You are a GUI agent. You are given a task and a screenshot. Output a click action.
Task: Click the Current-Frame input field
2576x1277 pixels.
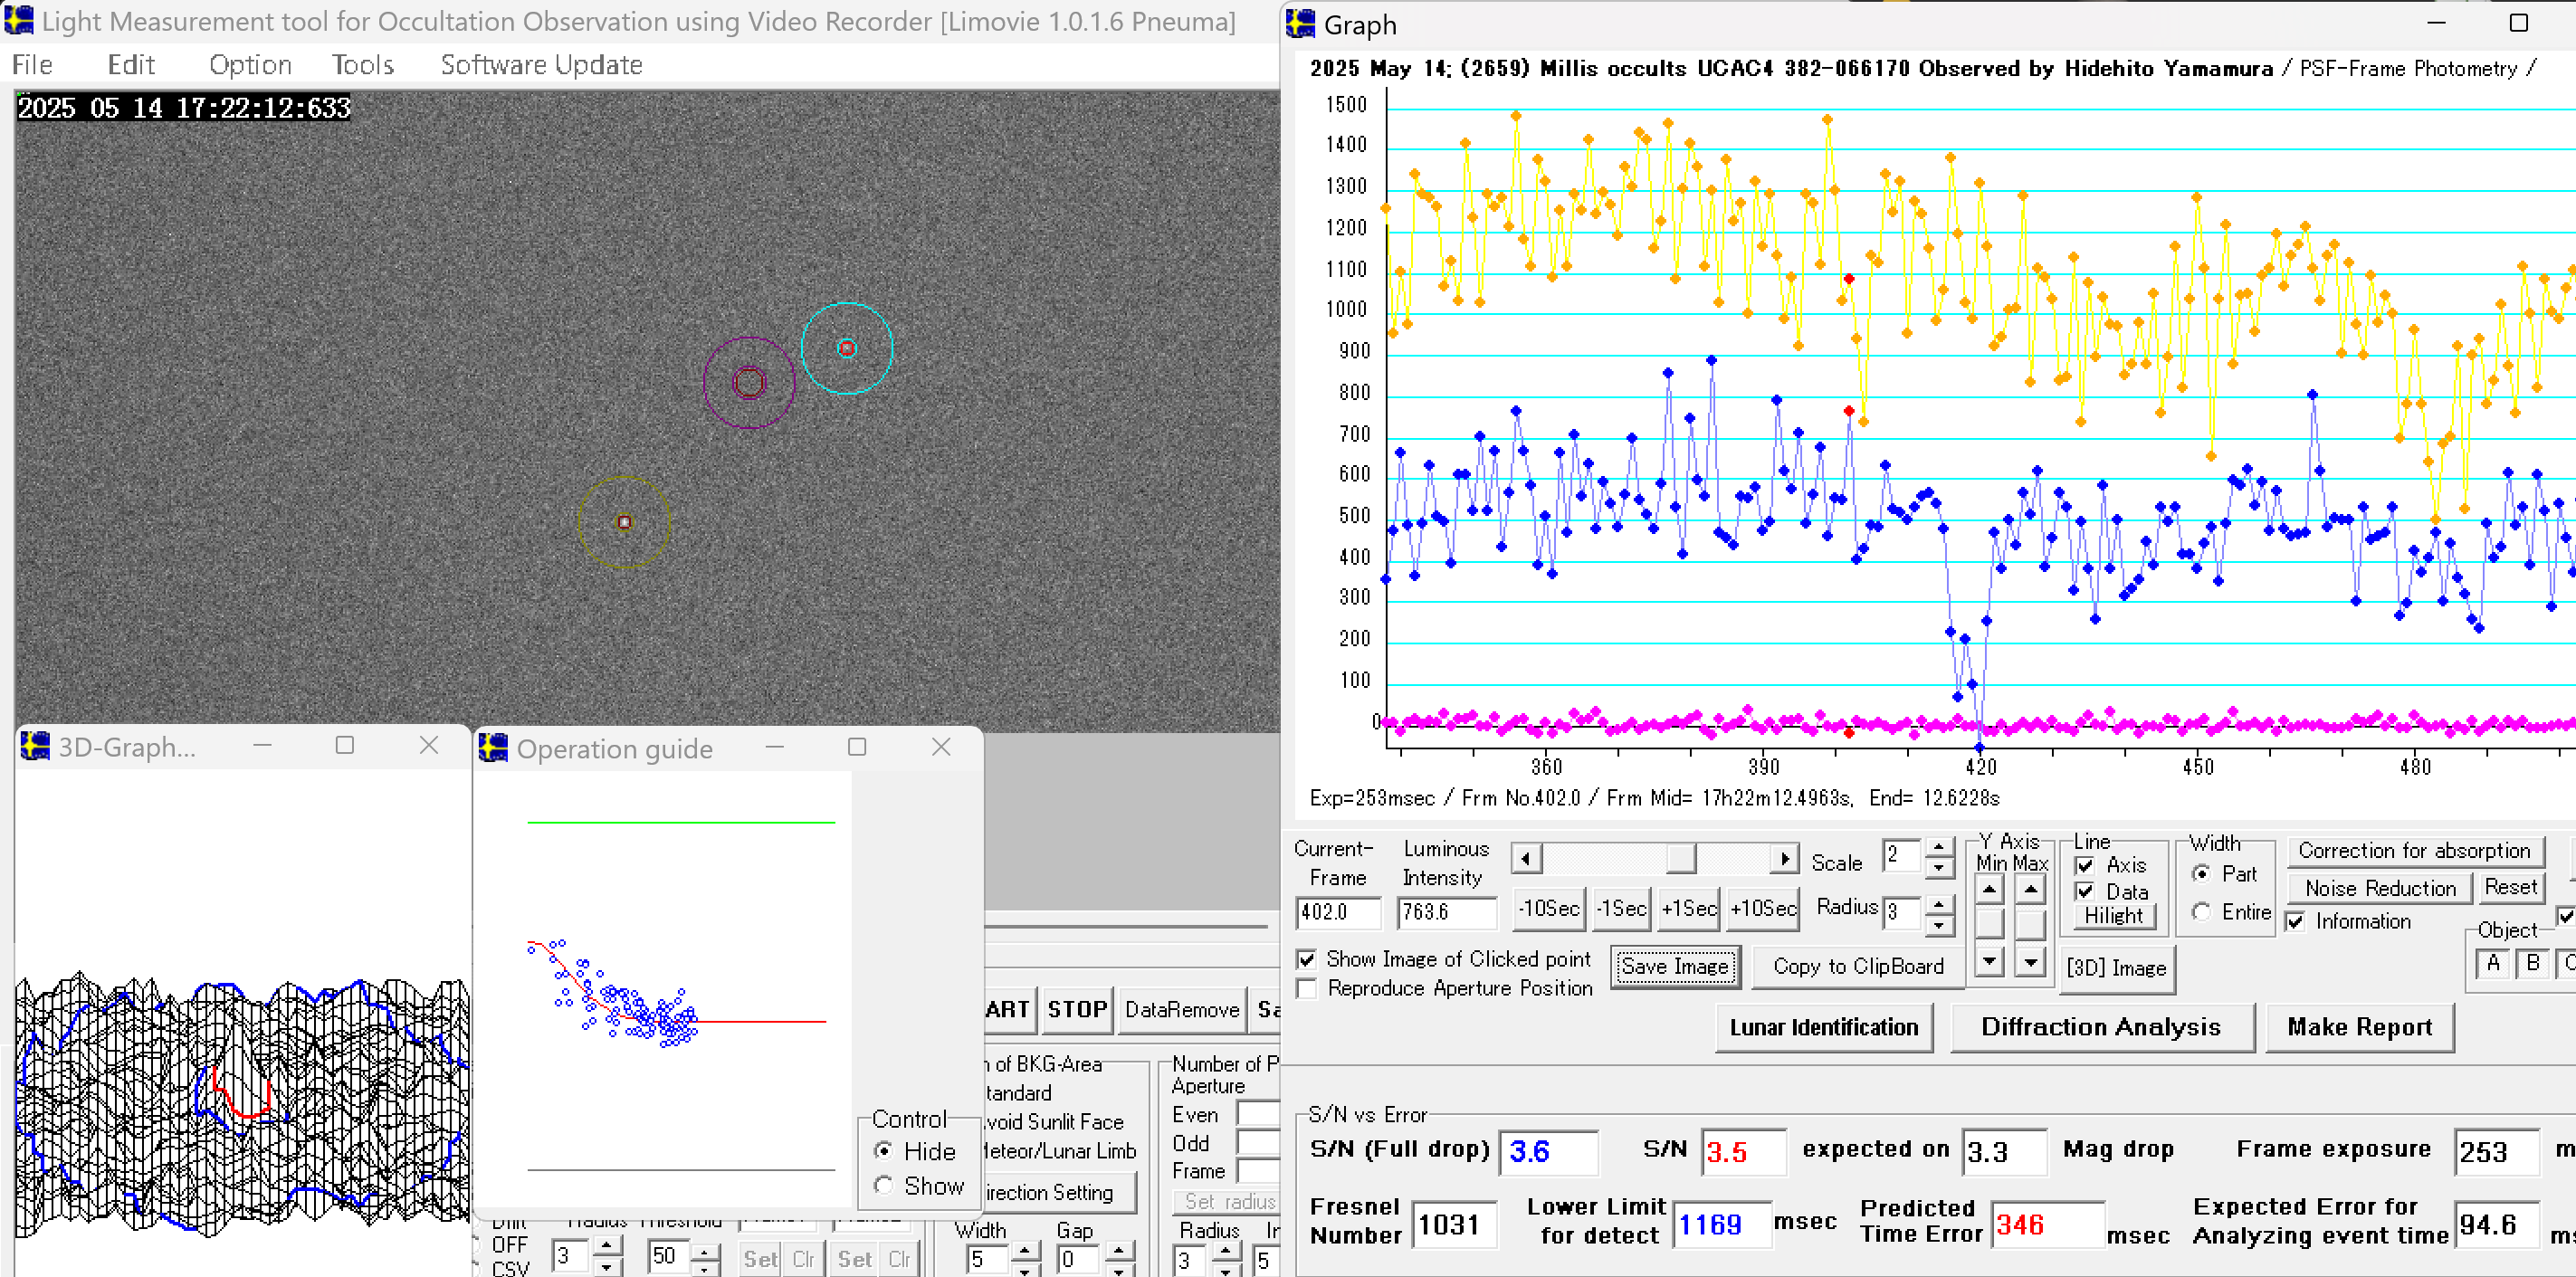pos(1337,912)
